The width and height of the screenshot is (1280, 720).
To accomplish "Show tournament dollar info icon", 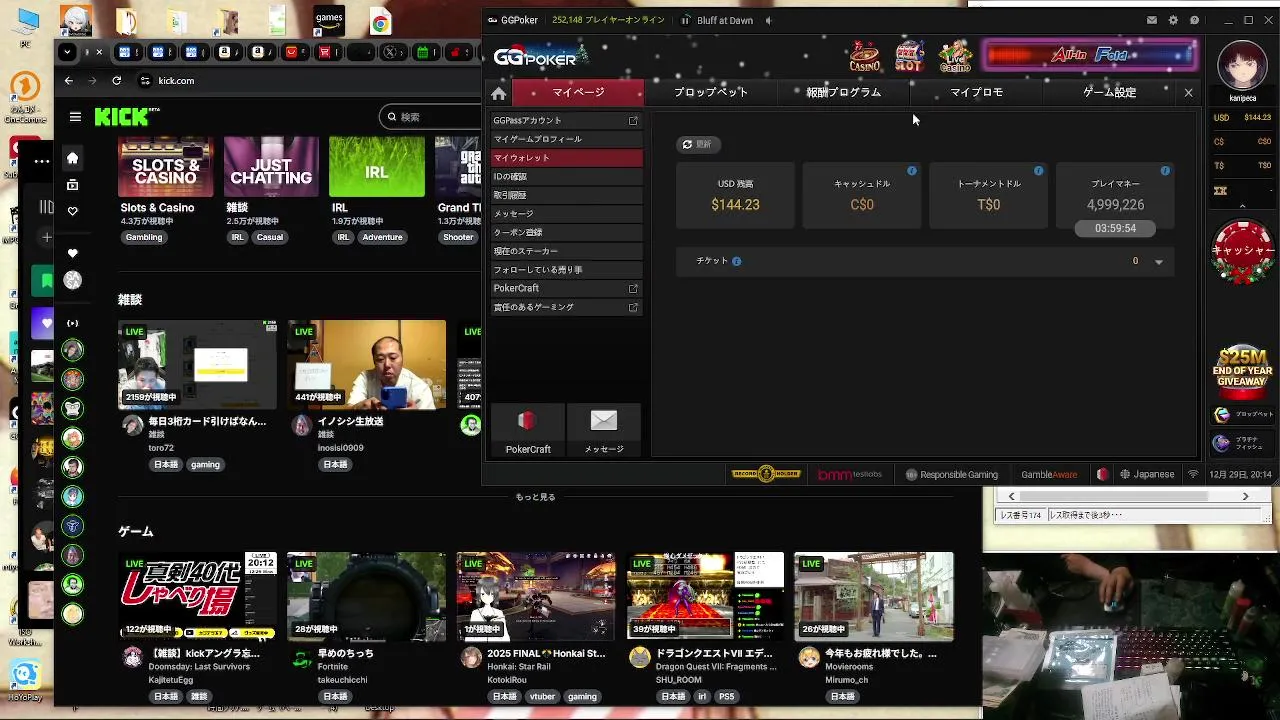I will 1038,171.
